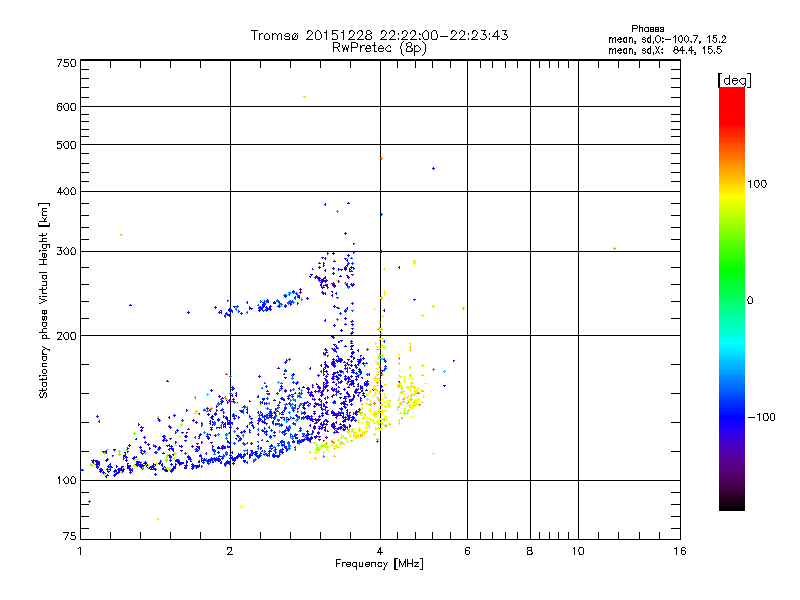This screenshot has height=600, width=800.
Task: Click the 'mean, sd,O:-100.7, 15.2' statistic
Action: (667, 39)
